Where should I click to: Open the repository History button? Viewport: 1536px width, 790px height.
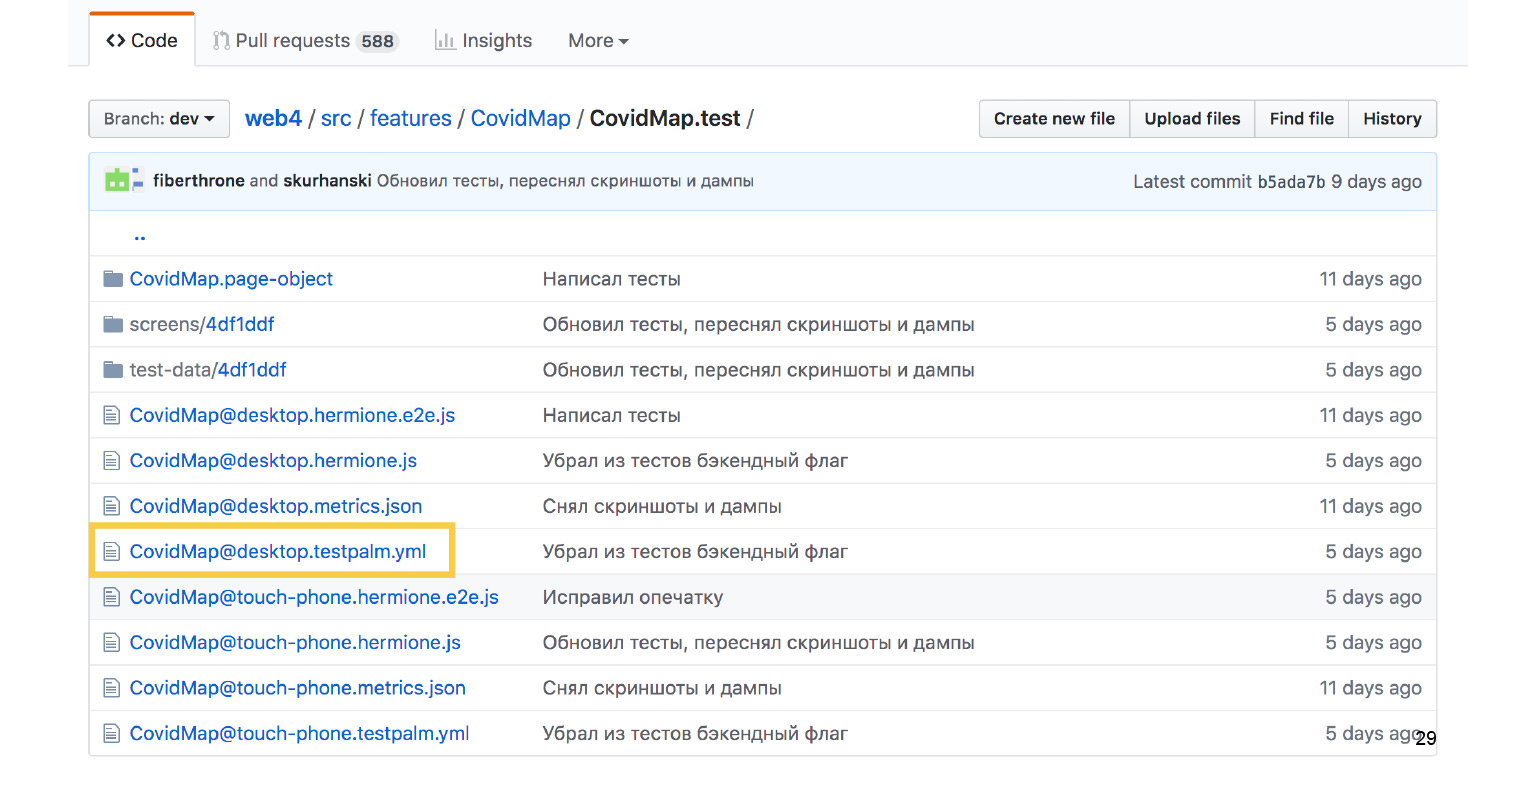(1392, 118)
